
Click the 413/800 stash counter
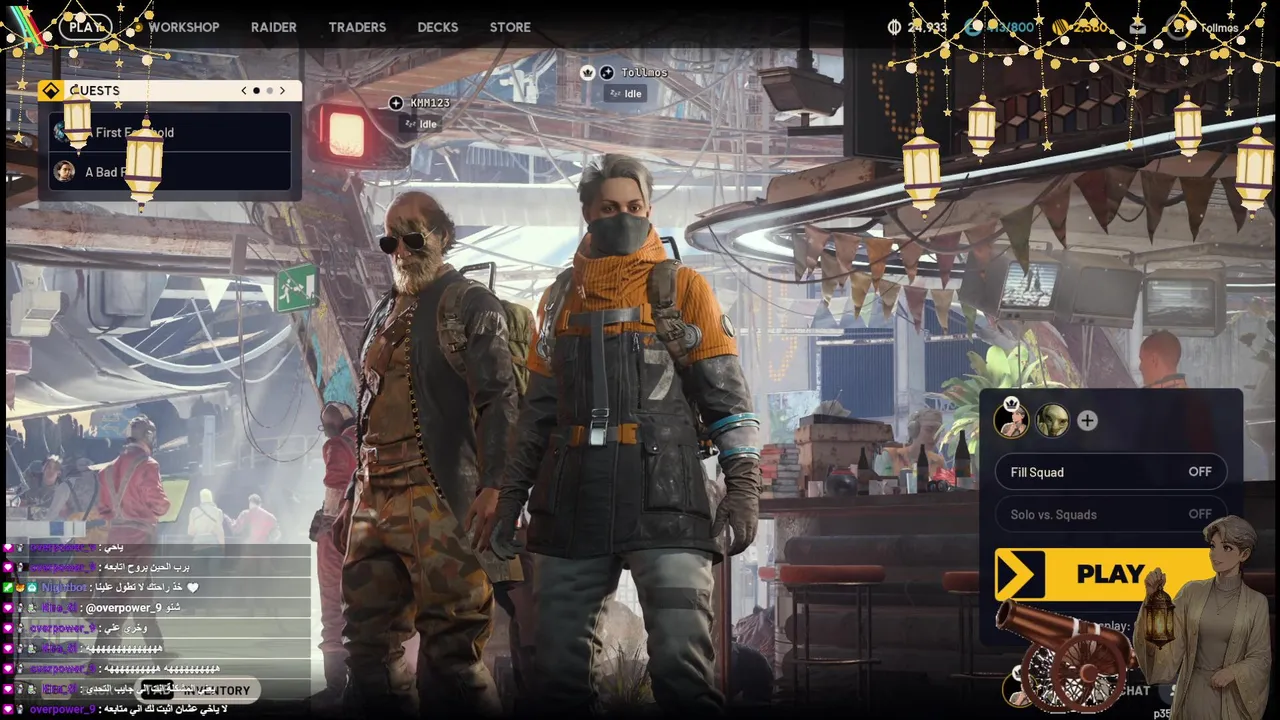1010,27
